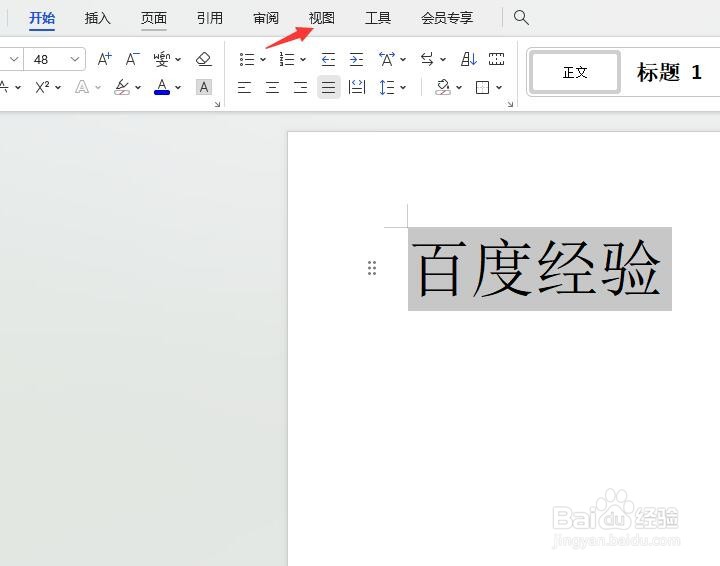This screenshot has width=720, height=566.
Task: Expand the shading color dropdown arrow
Action: coord(459,87)
